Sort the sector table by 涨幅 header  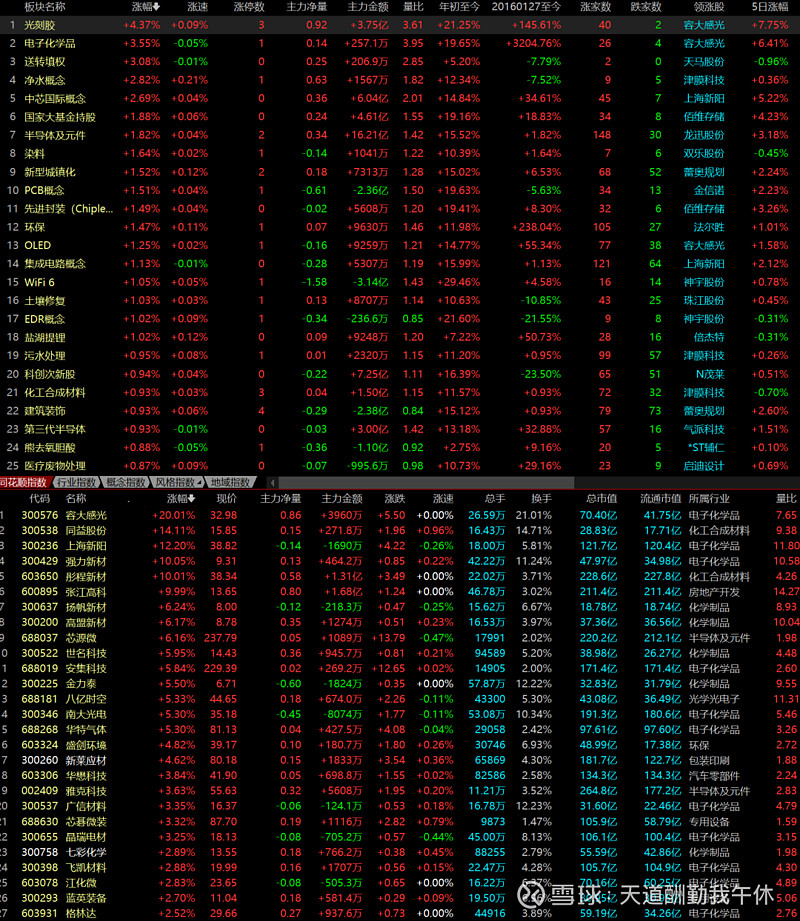coord(145,7)
